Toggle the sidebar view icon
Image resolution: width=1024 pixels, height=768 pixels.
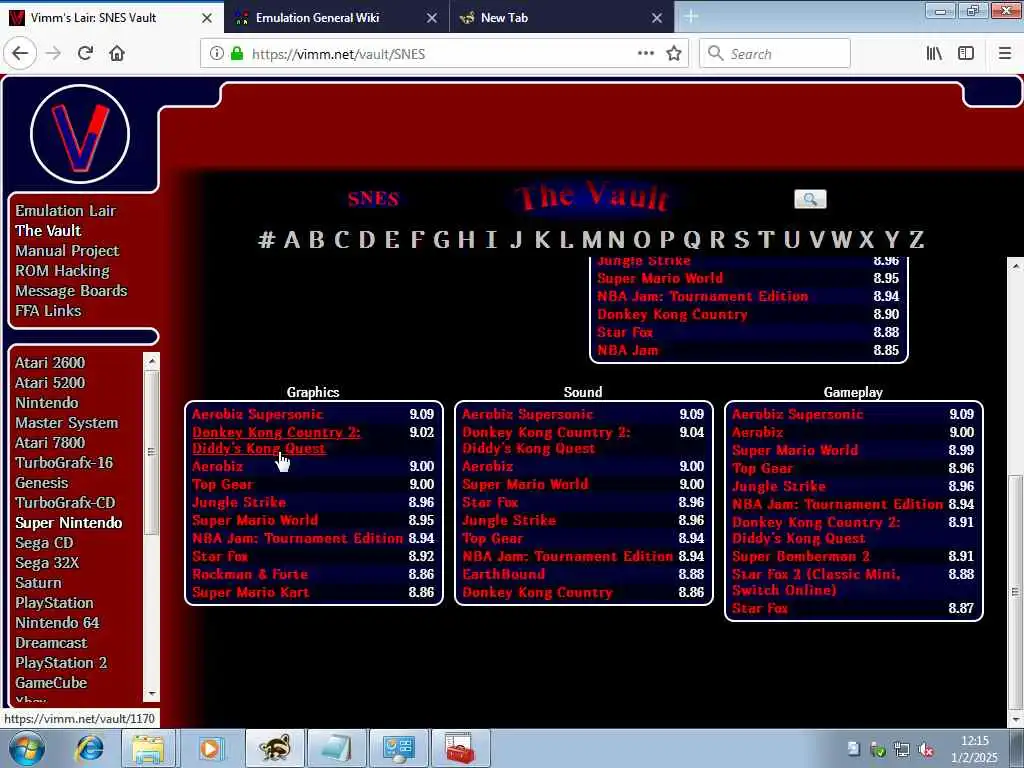pos(966,54)
